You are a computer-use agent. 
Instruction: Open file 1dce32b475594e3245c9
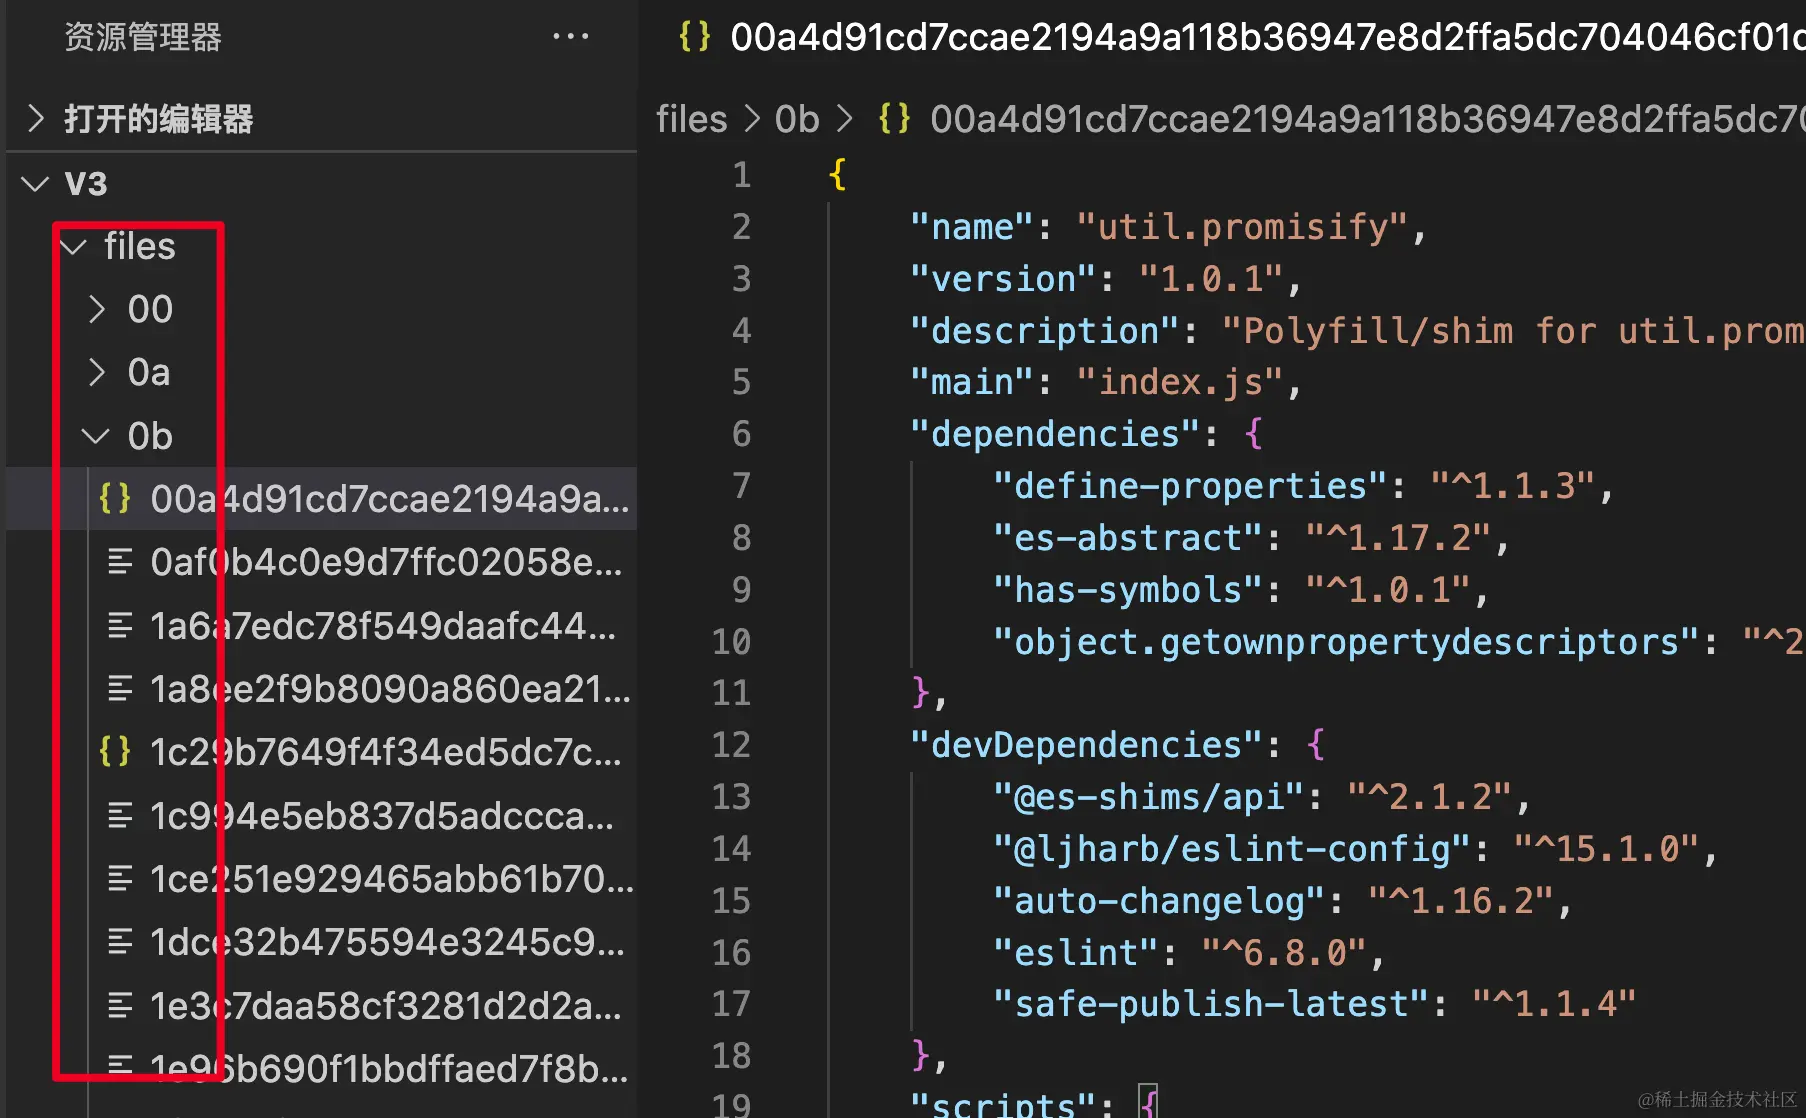(322, 942)
